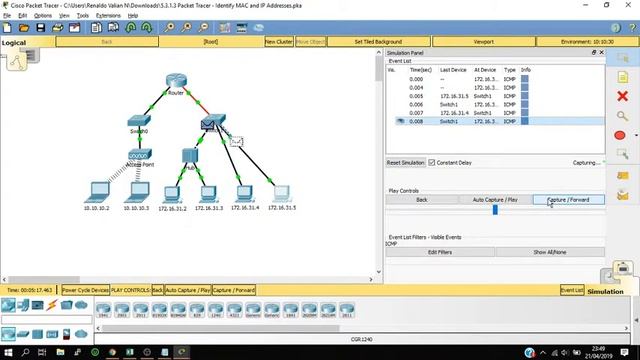
Task: Click the Info color square at 0.000
Action: (x=525, y=79)
